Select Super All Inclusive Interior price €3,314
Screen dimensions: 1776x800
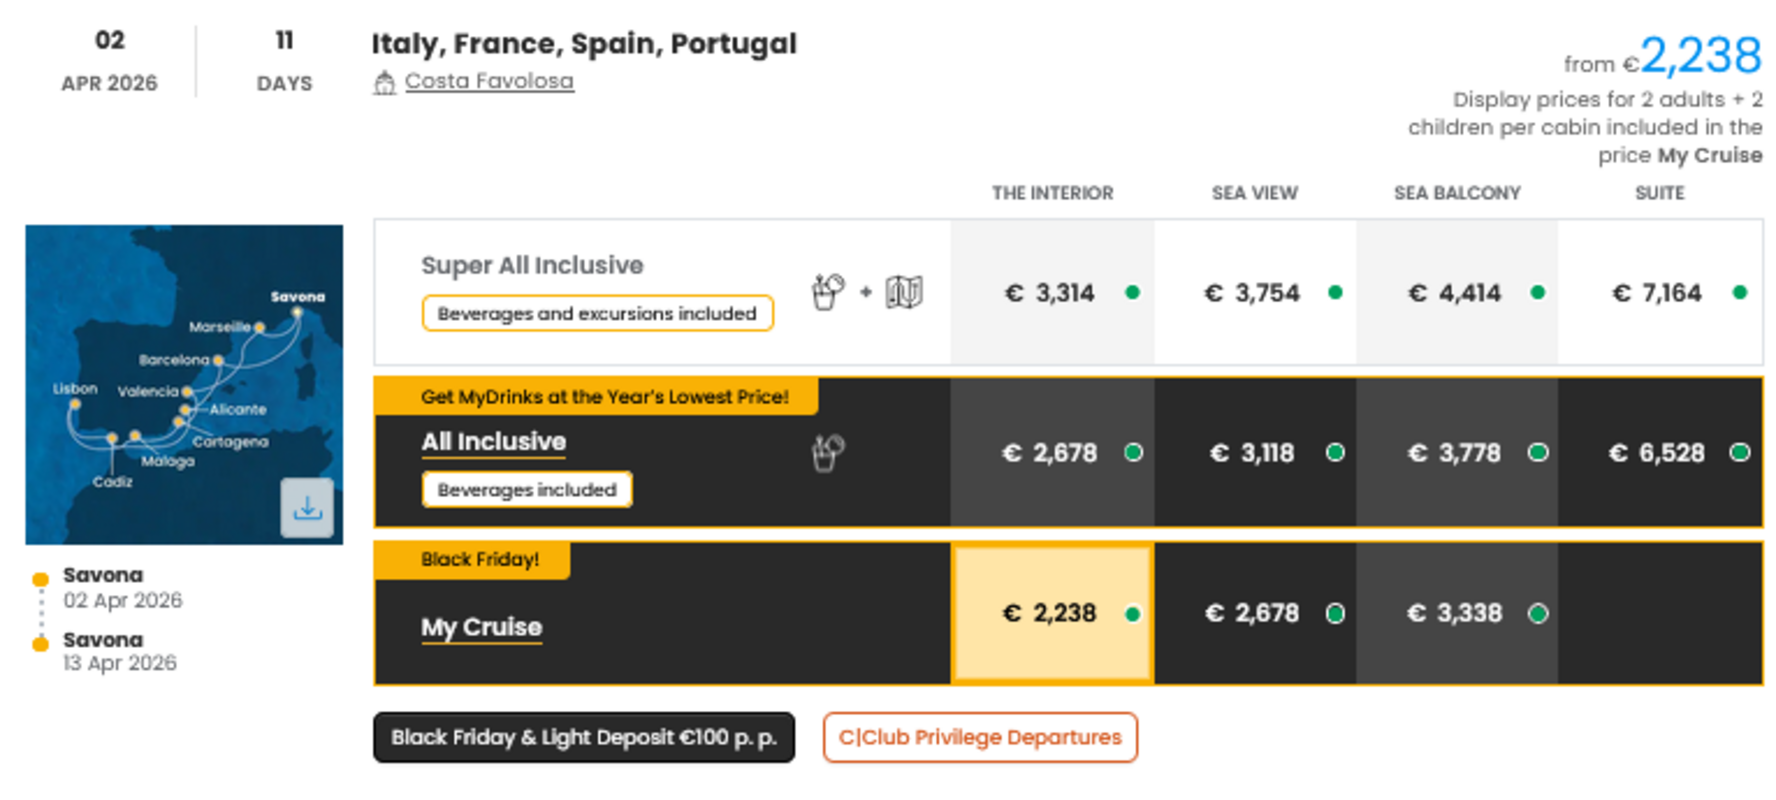point(1051,293)
